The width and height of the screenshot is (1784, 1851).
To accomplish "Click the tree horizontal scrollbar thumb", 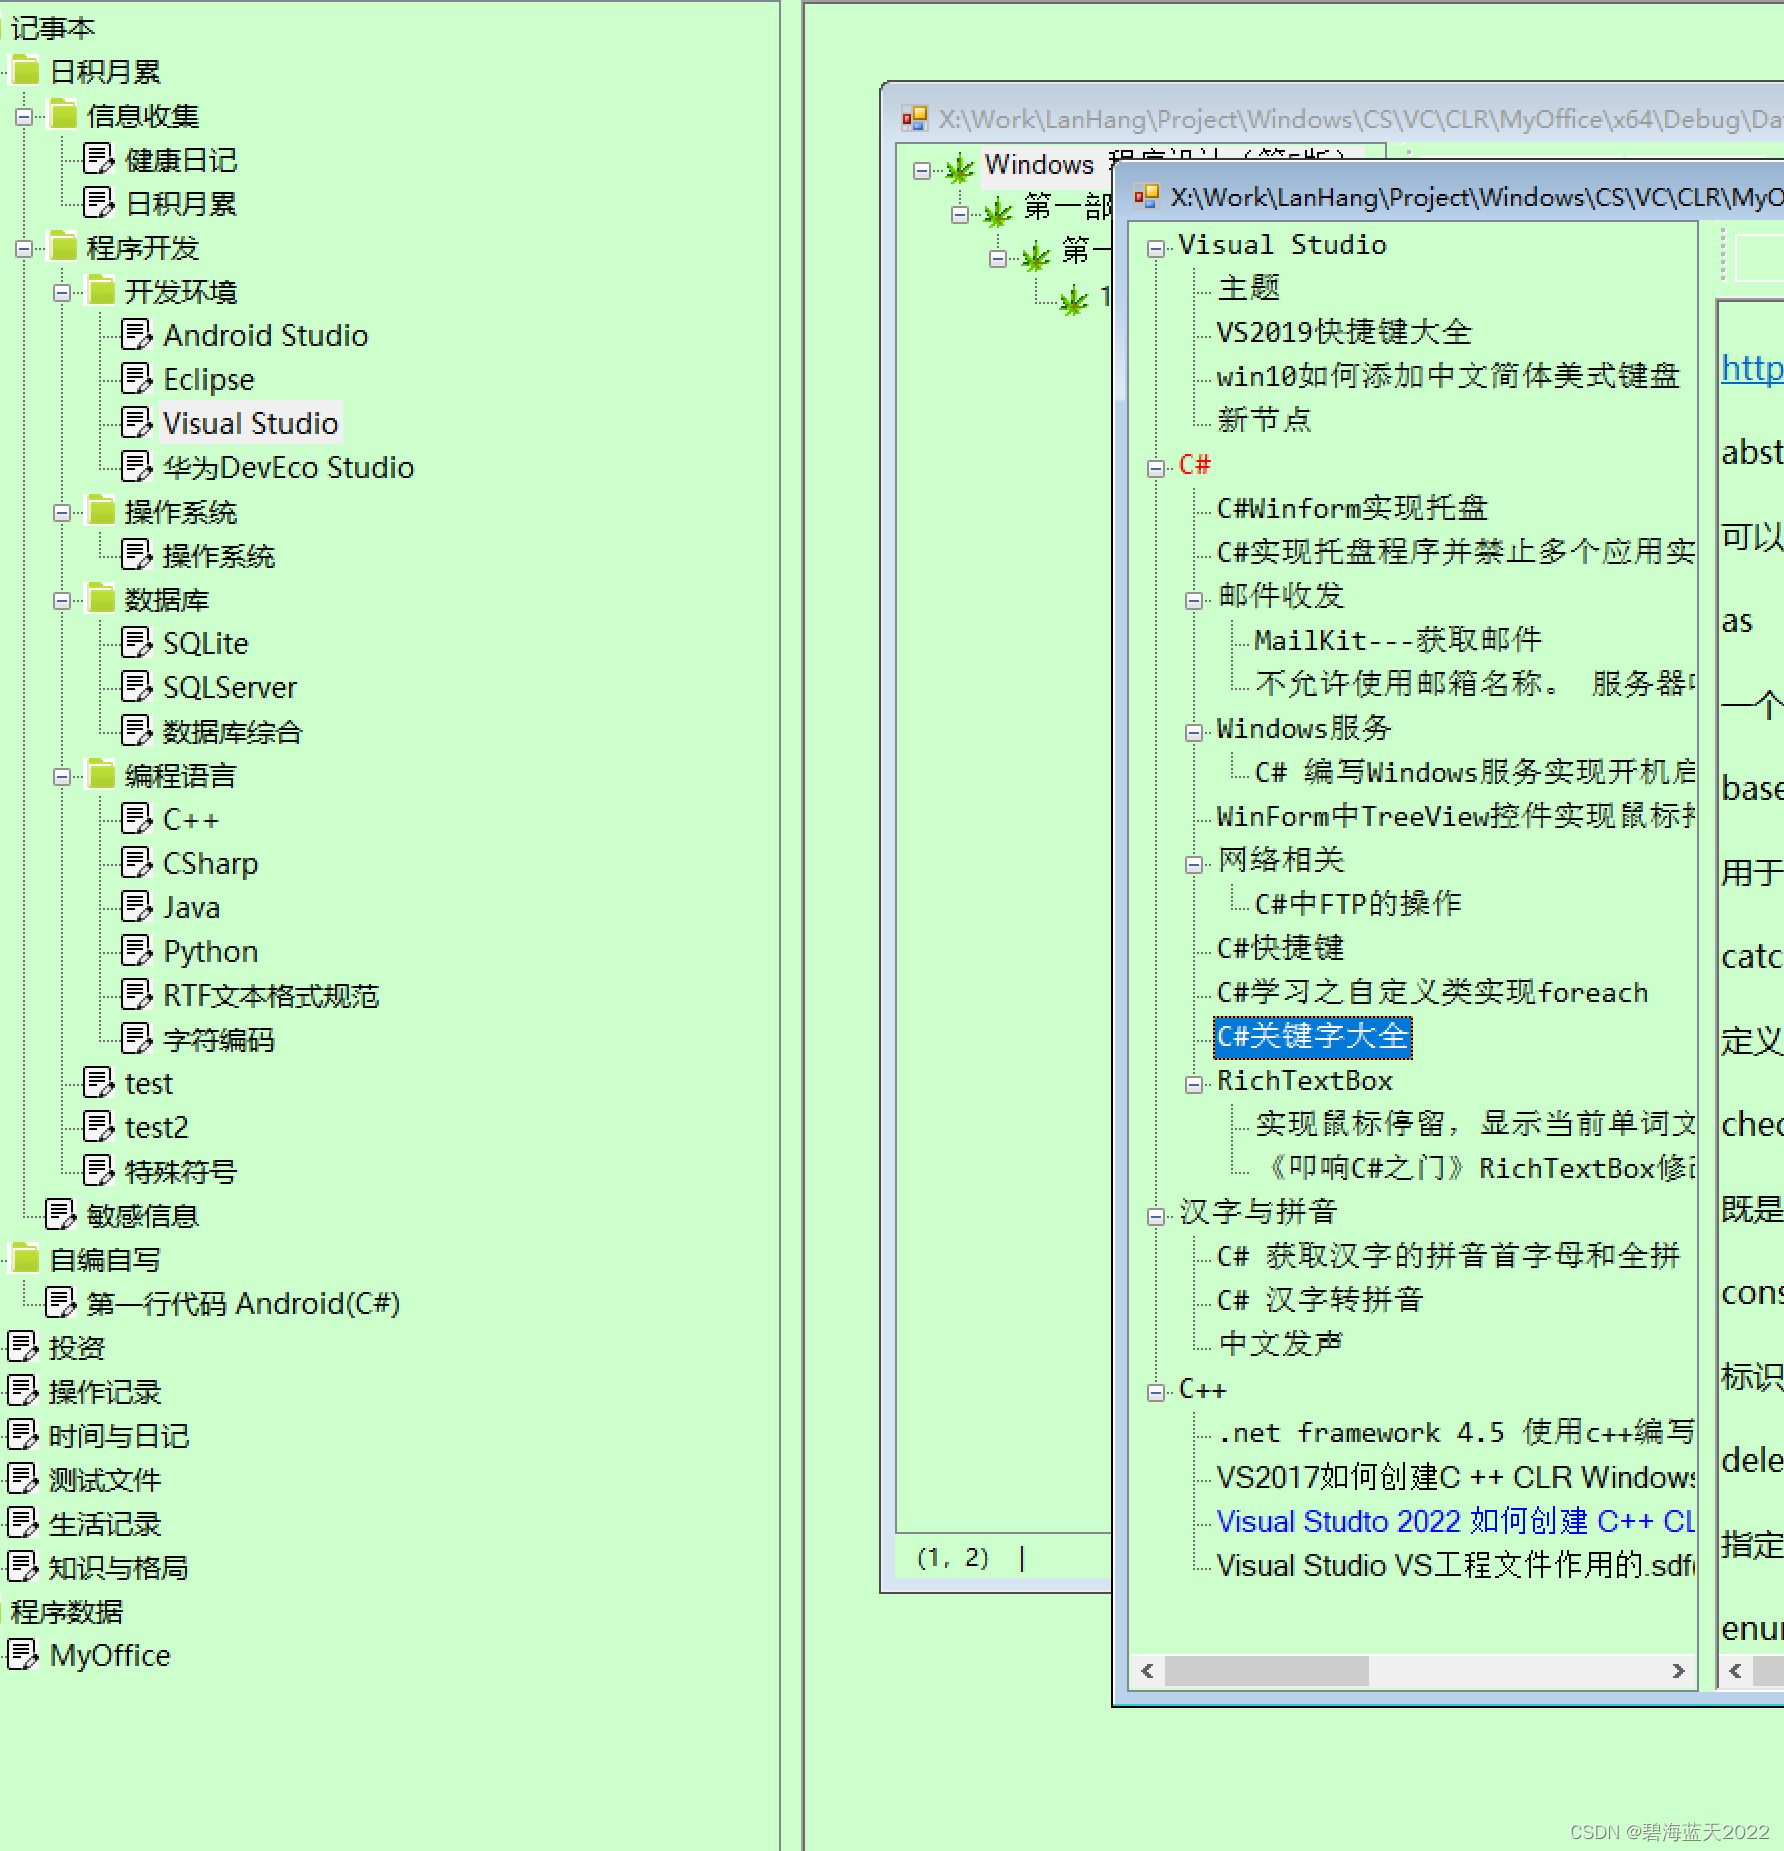I will pos(1266,1671).
